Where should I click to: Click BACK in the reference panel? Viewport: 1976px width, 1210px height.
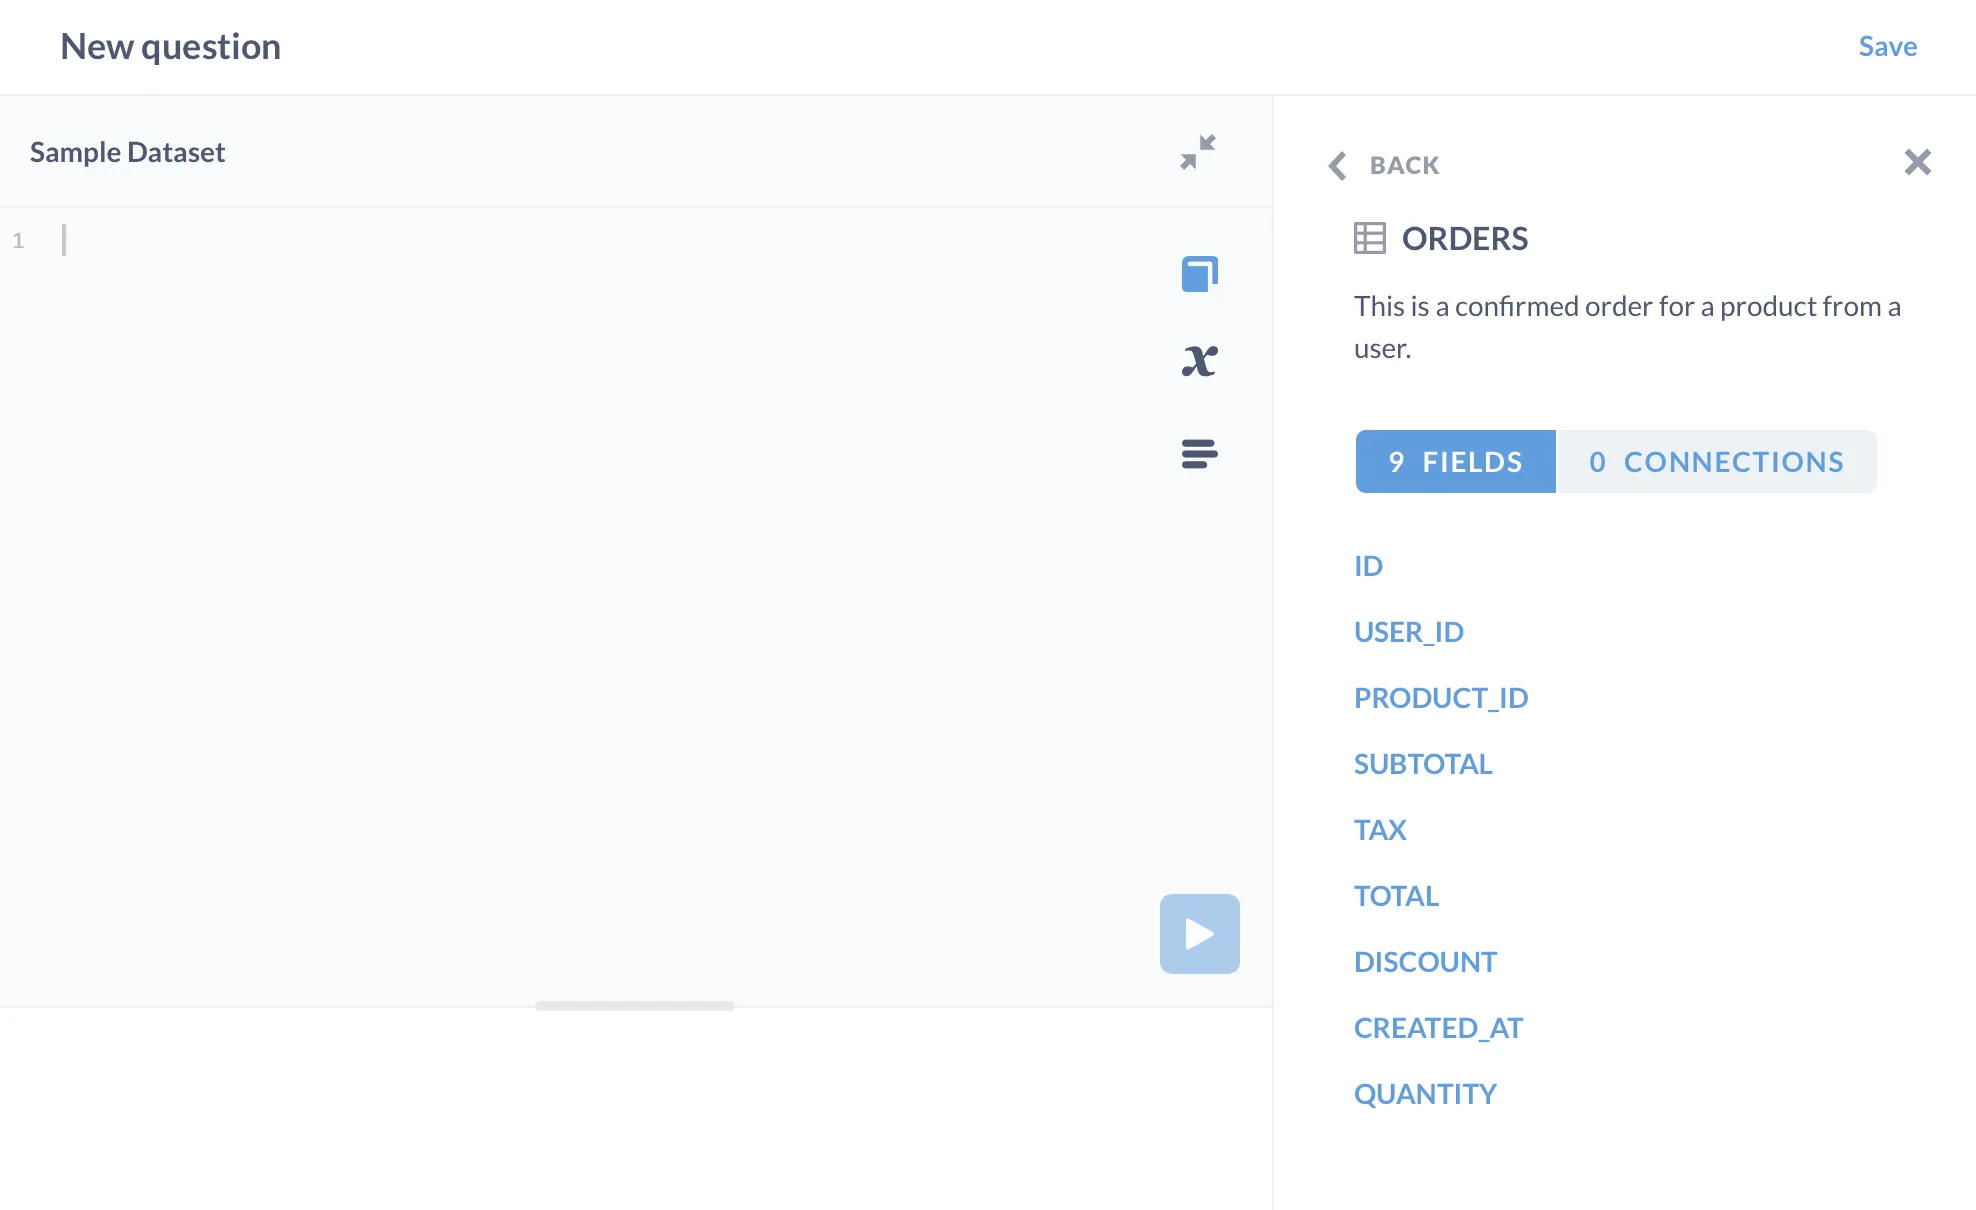click(x=1404, y=165)
